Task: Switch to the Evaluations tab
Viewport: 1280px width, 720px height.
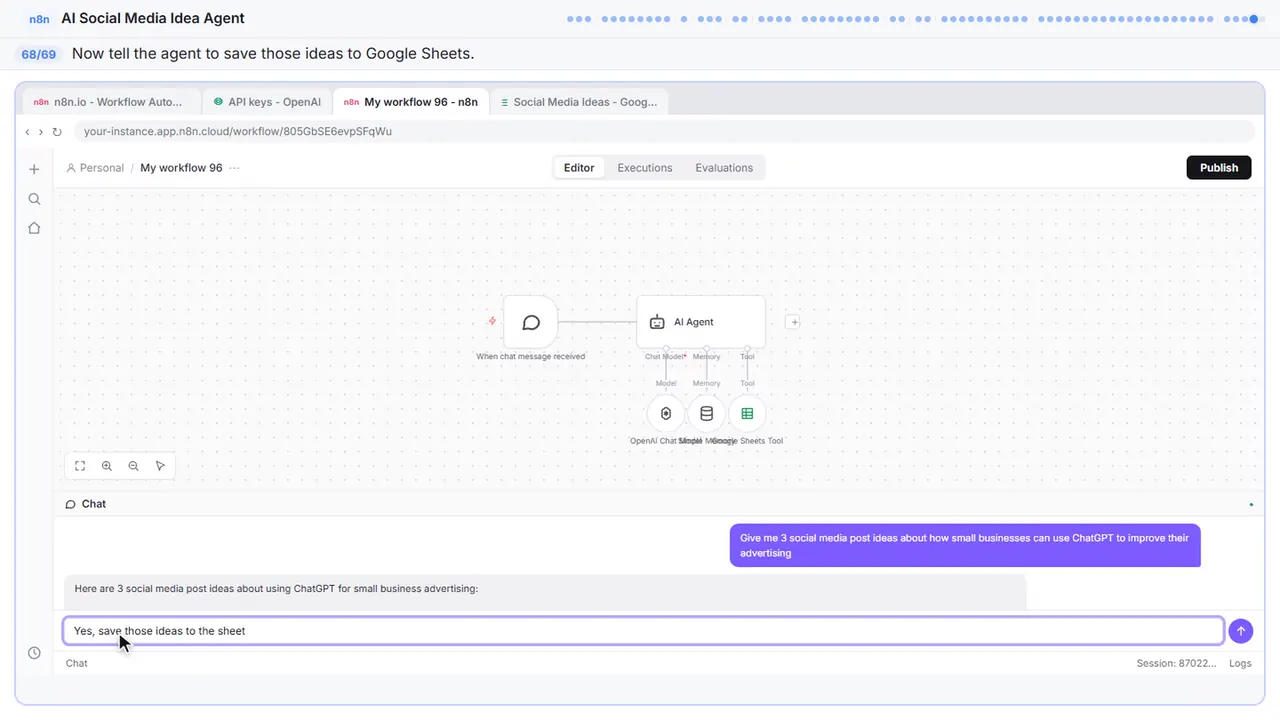Action: 724,168
